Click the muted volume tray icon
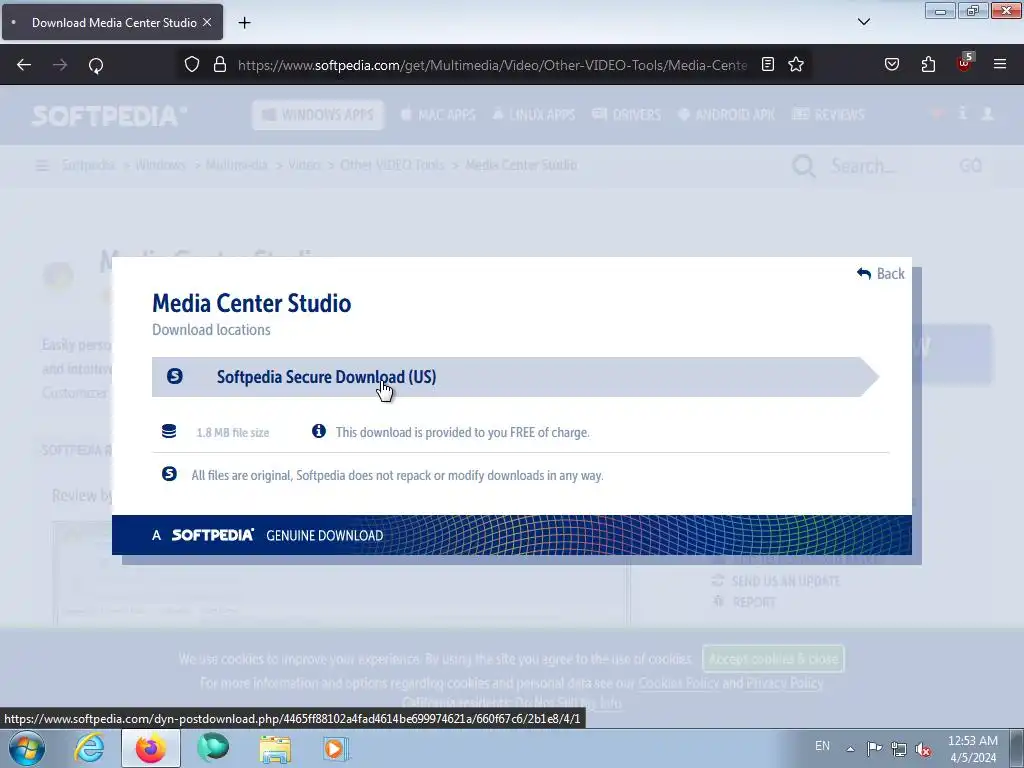 tap(923, 749)
